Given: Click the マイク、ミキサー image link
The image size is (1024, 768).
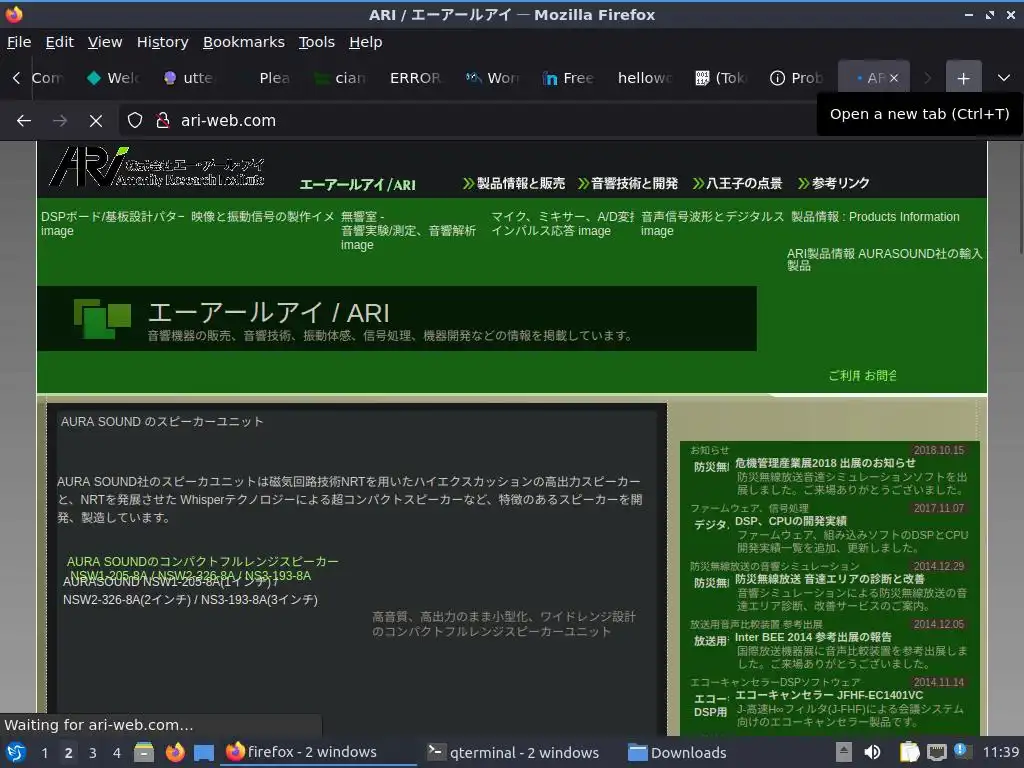Looking at the screenshot, I should point(562,223).
